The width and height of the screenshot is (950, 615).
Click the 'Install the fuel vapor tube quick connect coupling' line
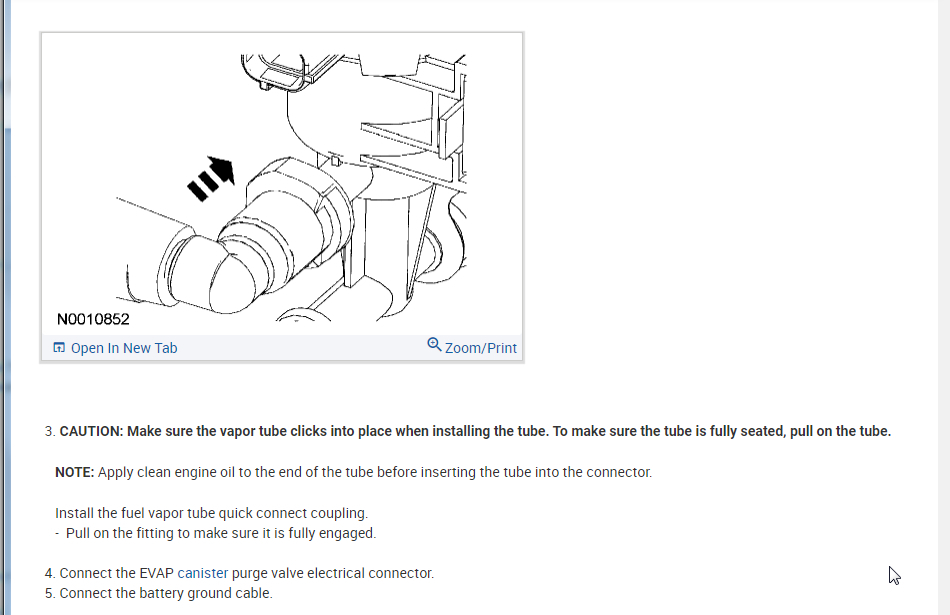[211, 513]
